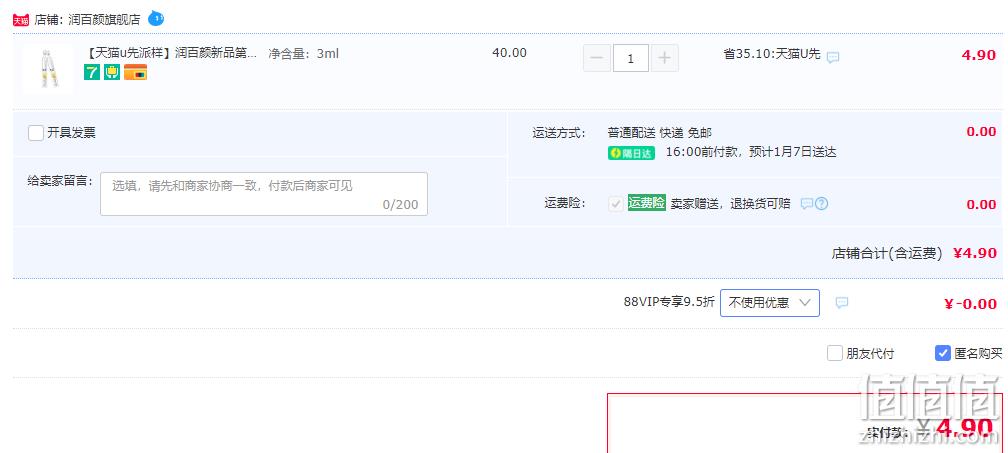Click the quantity input field showing 1

(631, 58)
